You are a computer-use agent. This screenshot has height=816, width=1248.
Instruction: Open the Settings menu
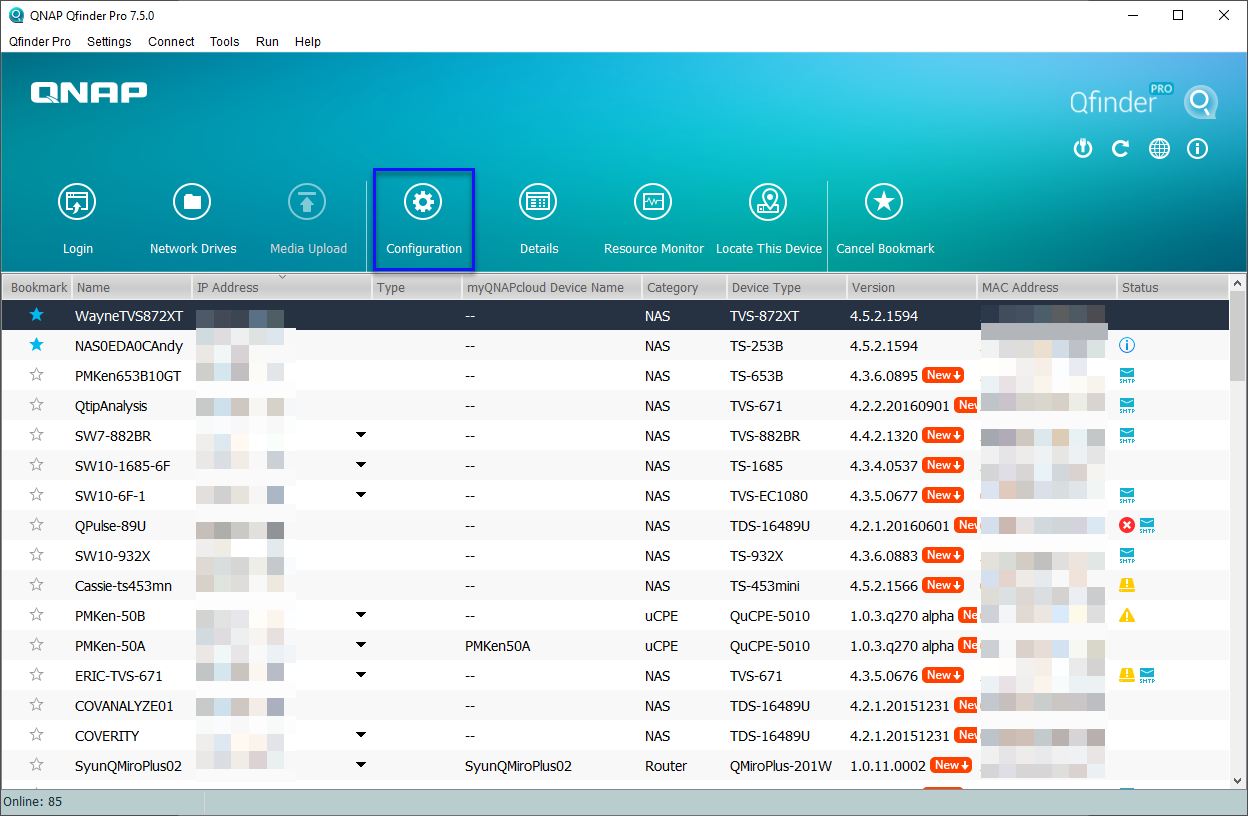pos(109,42)
